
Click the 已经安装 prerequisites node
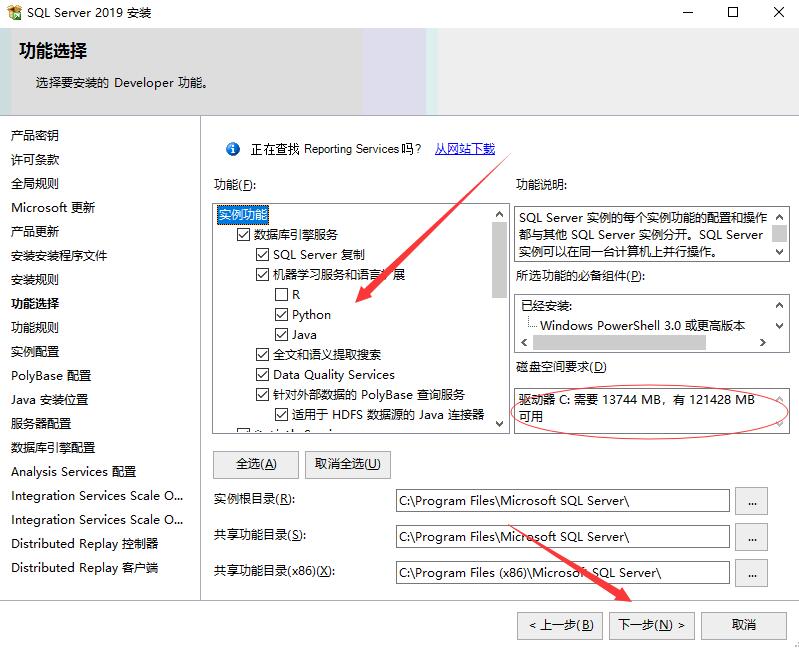coord(546,306)
